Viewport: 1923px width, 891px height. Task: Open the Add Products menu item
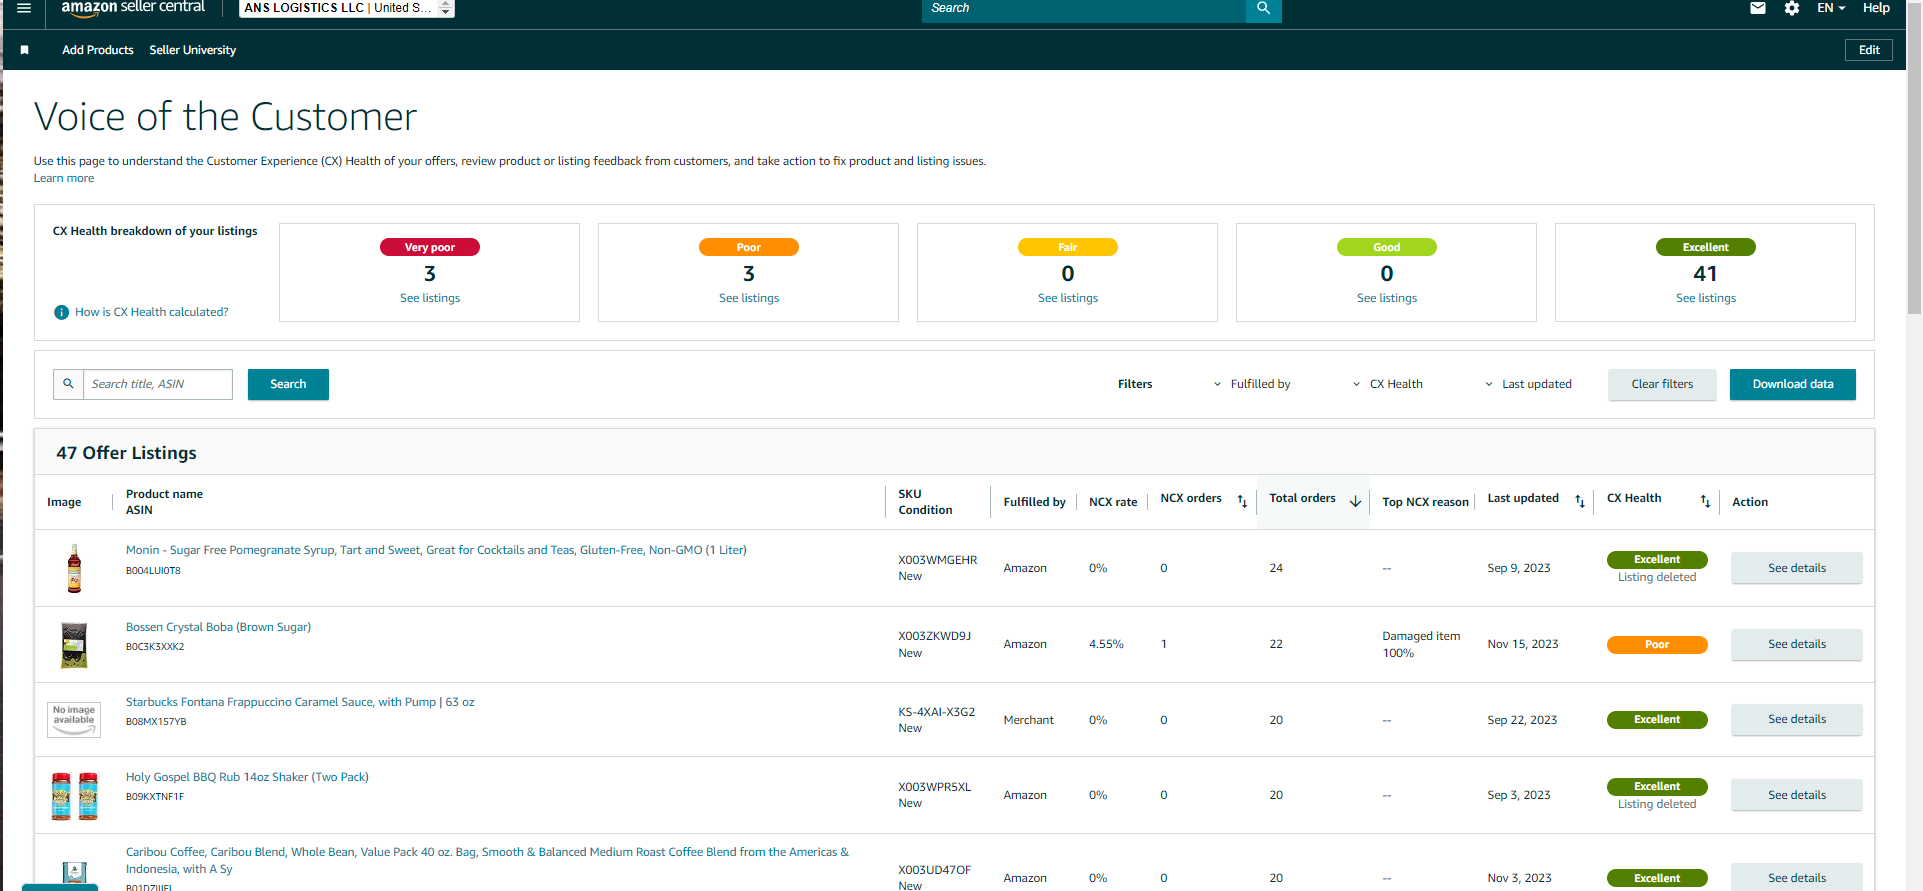pos(98,50)
